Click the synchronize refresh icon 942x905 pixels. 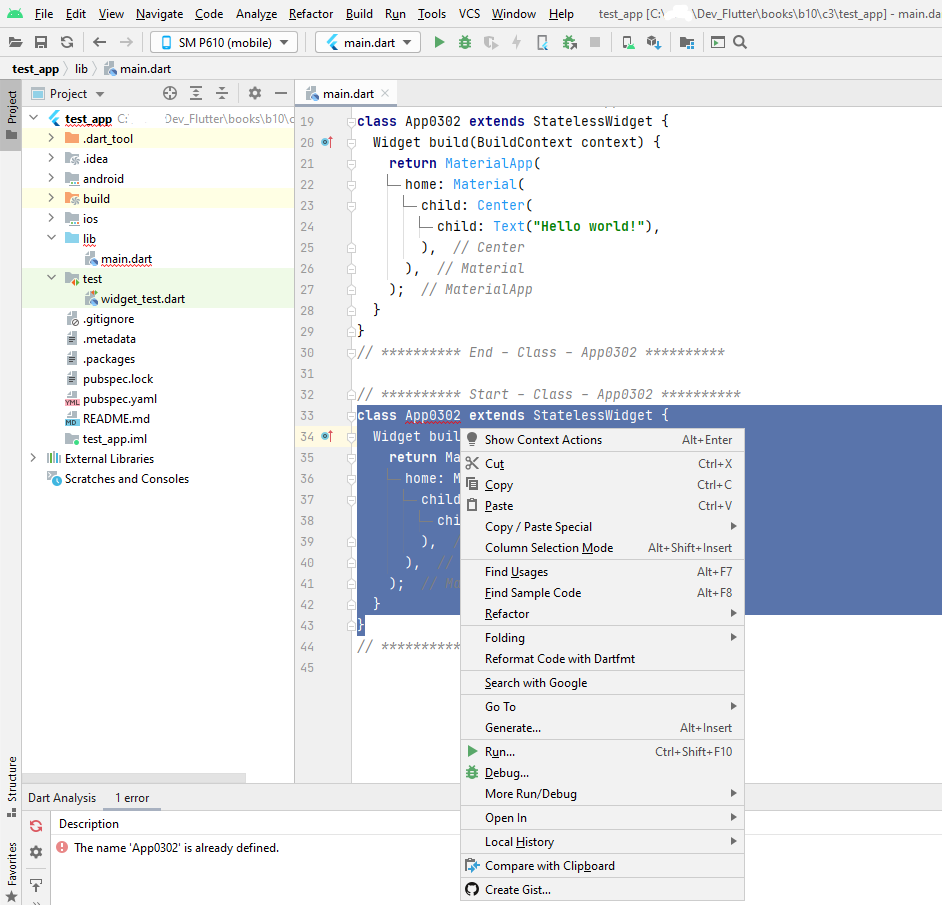[67, 42]
